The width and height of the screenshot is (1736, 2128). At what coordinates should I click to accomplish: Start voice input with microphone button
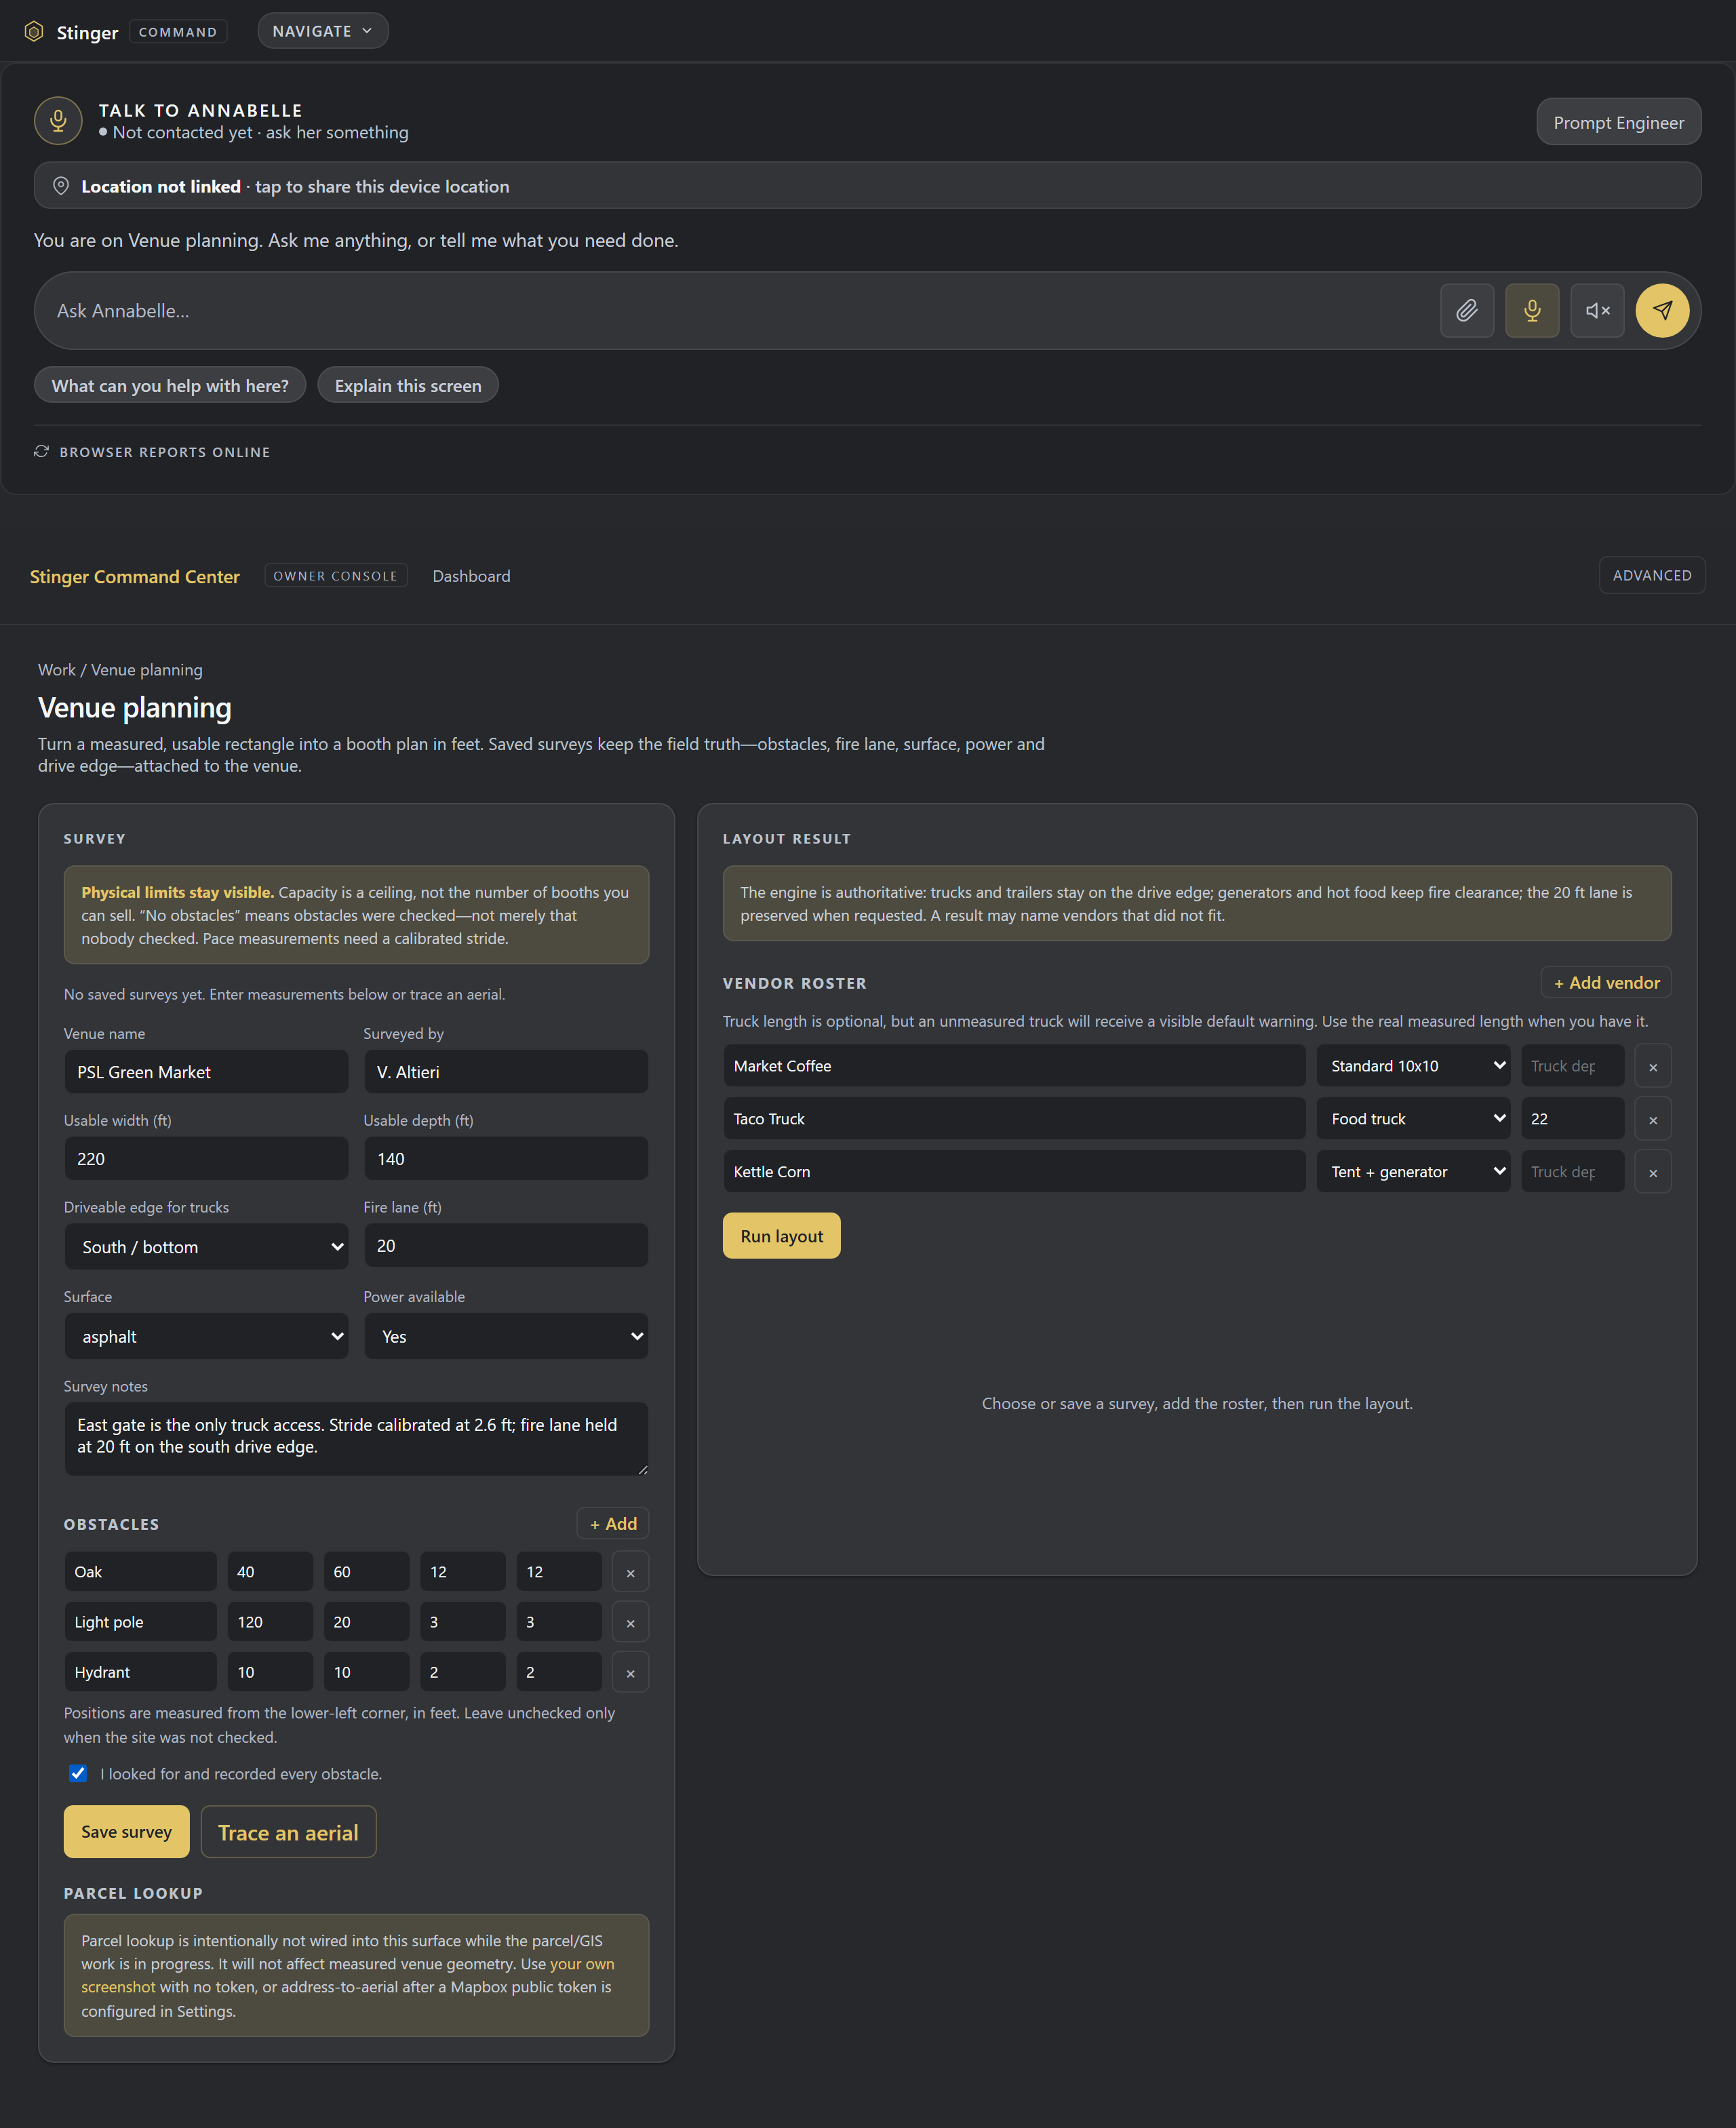tap(1531, 310)
